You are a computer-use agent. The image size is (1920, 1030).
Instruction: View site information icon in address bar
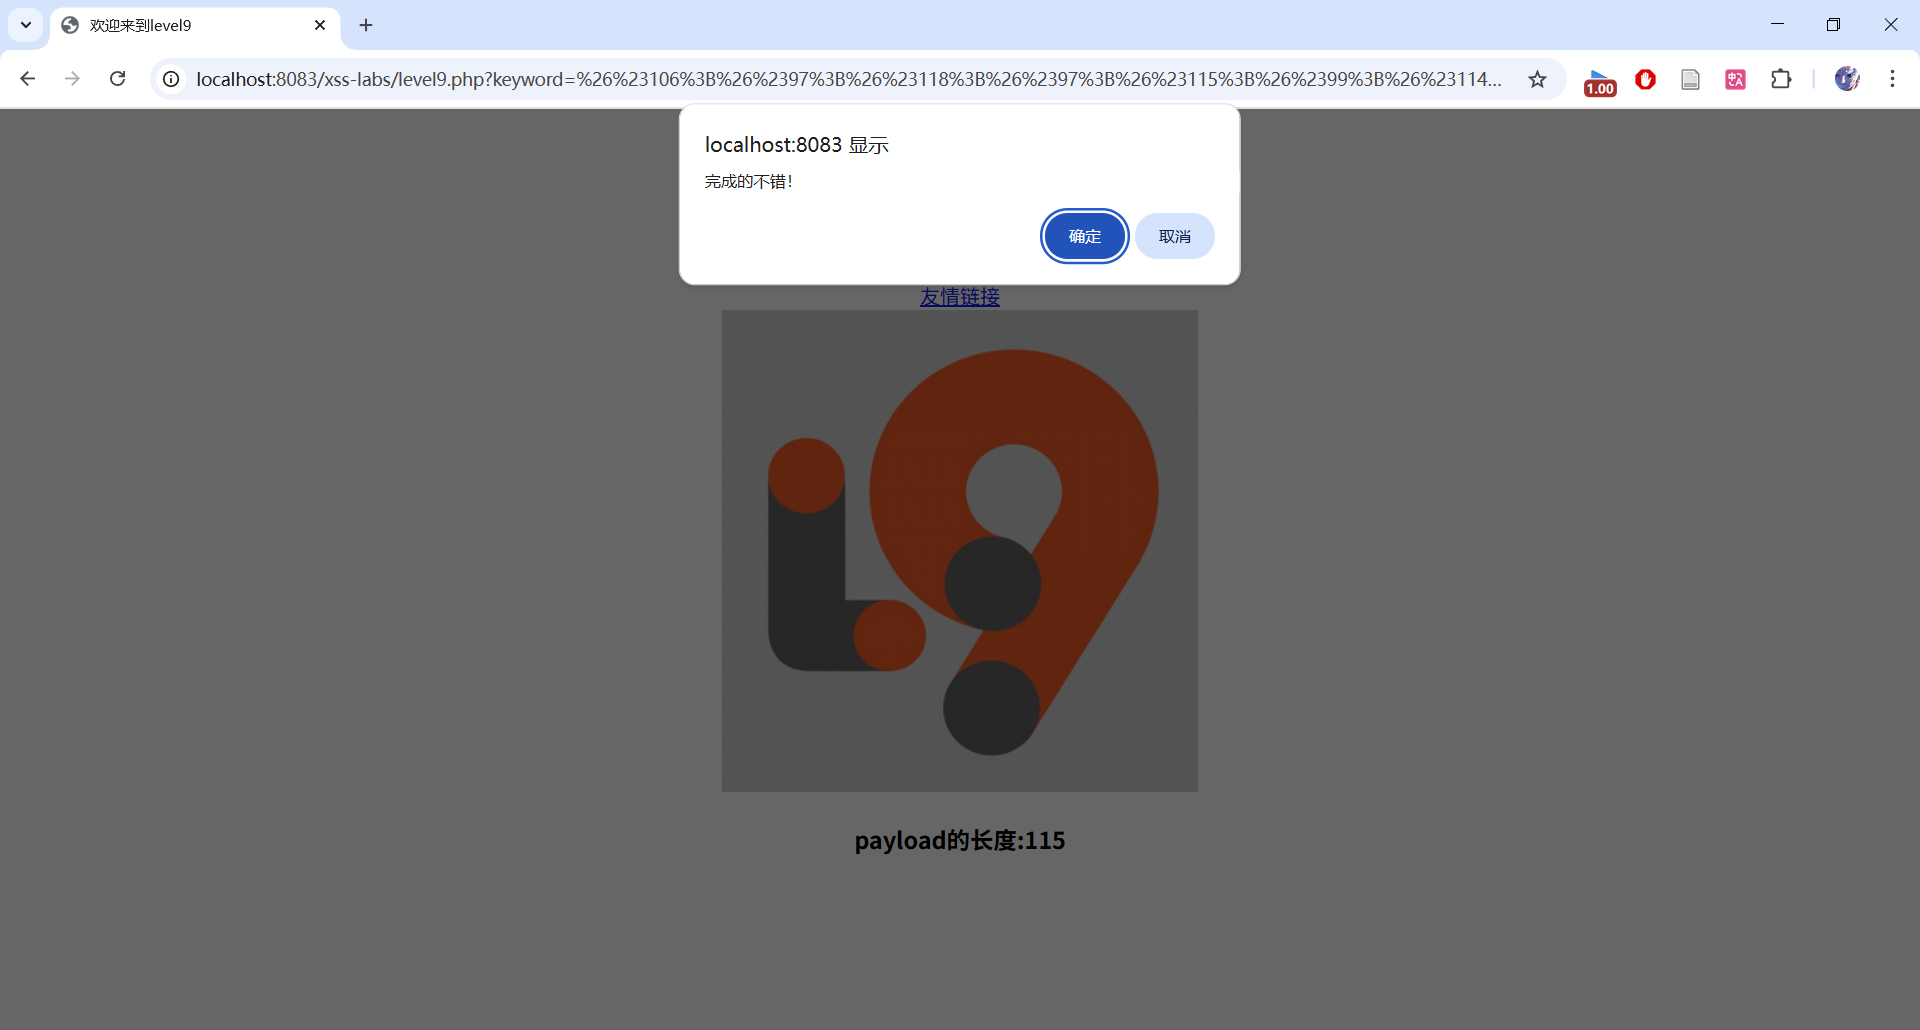coord(172,79)
